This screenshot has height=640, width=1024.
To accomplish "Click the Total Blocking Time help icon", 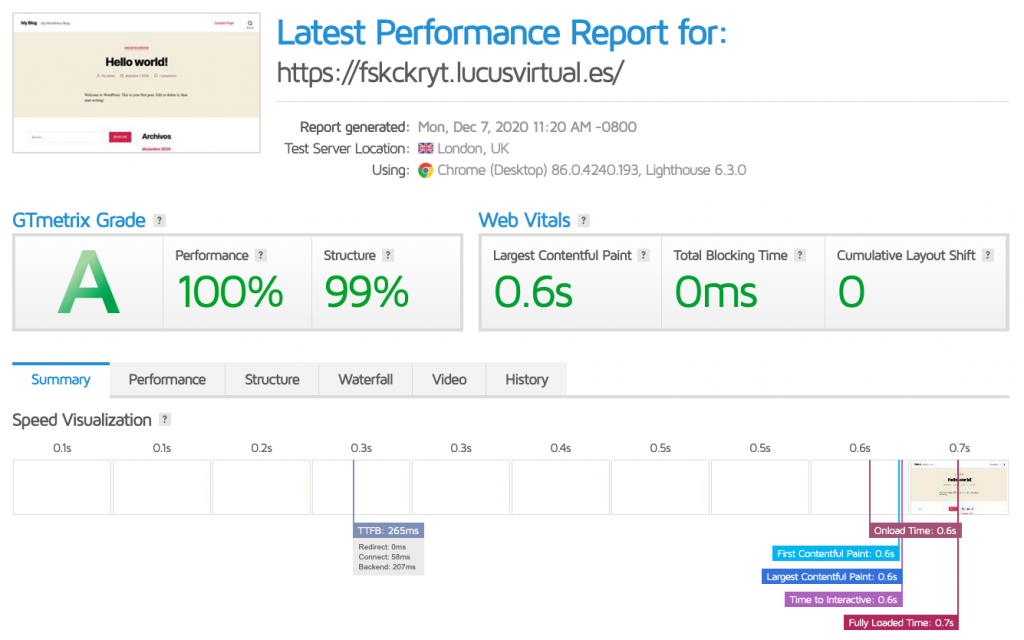I will click(798, 255).
